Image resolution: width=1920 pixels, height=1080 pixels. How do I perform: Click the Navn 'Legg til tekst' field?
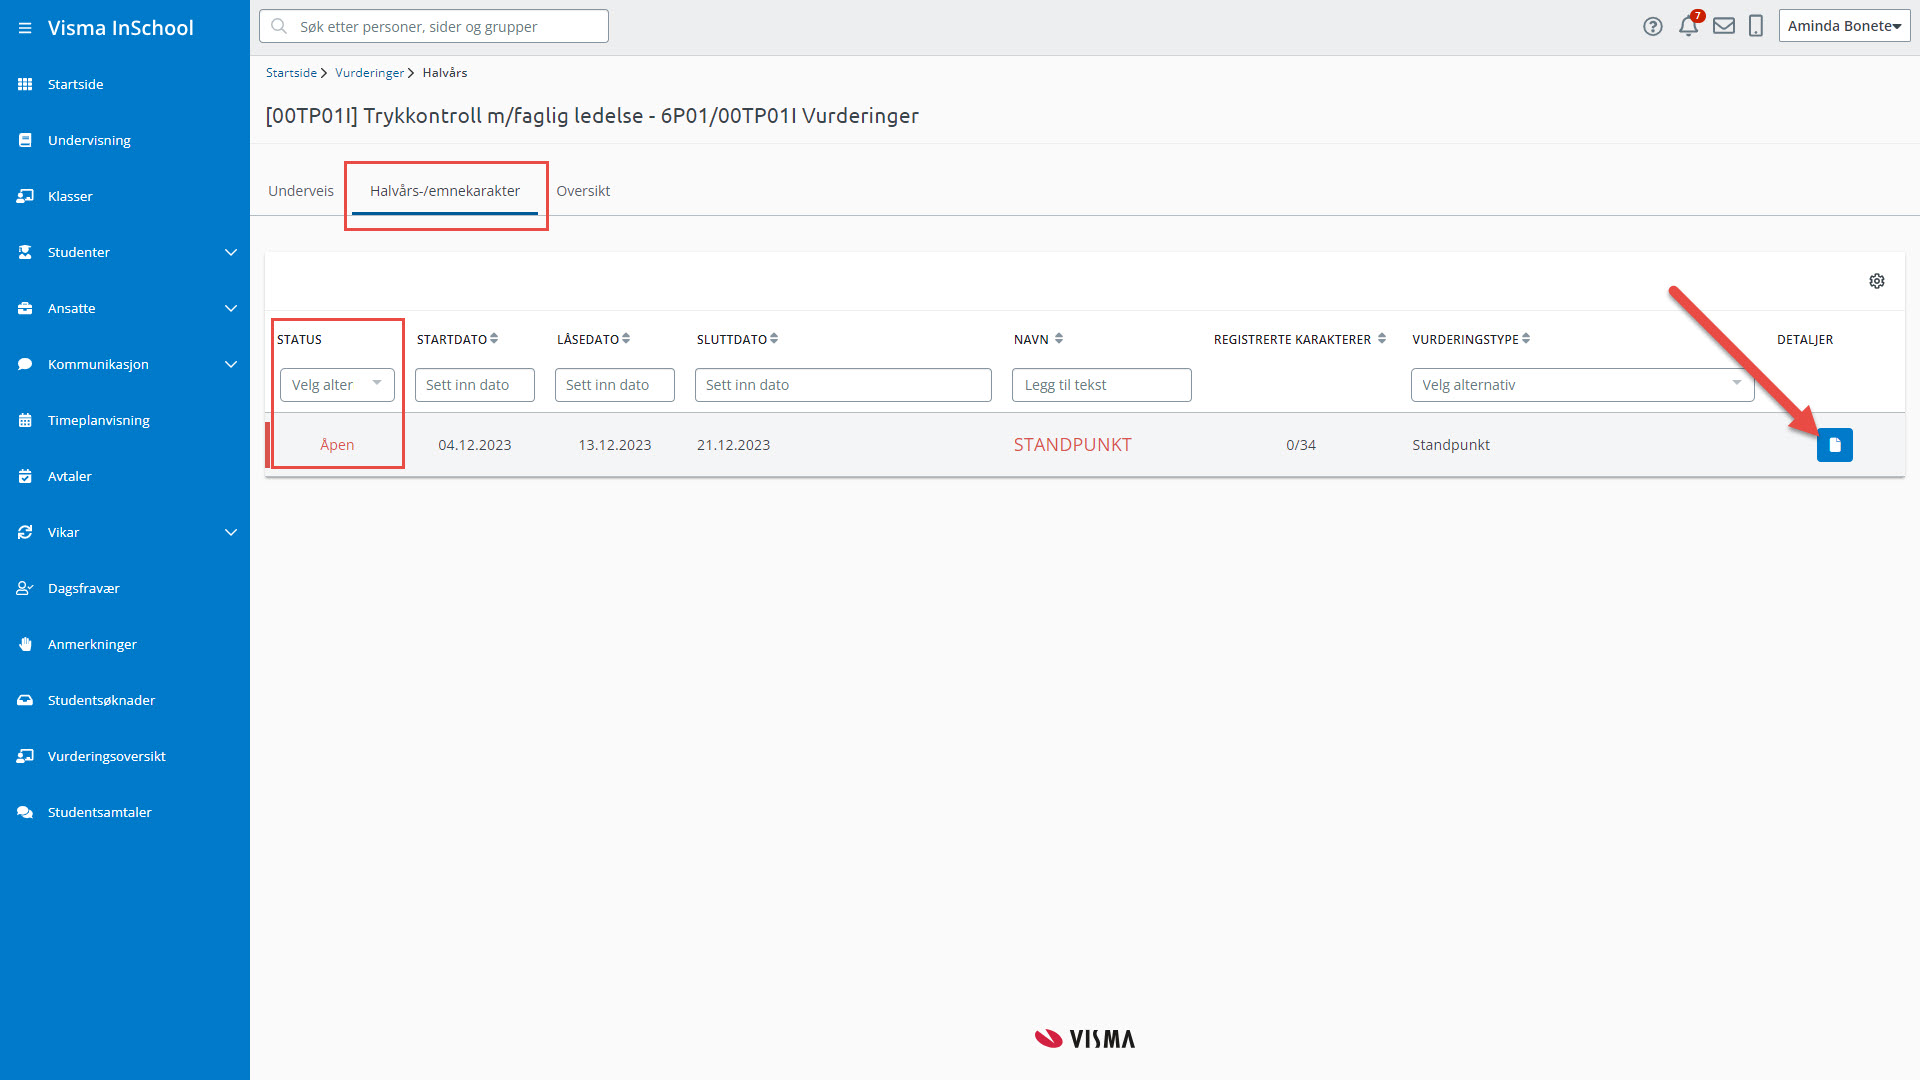pos(1102,385)
